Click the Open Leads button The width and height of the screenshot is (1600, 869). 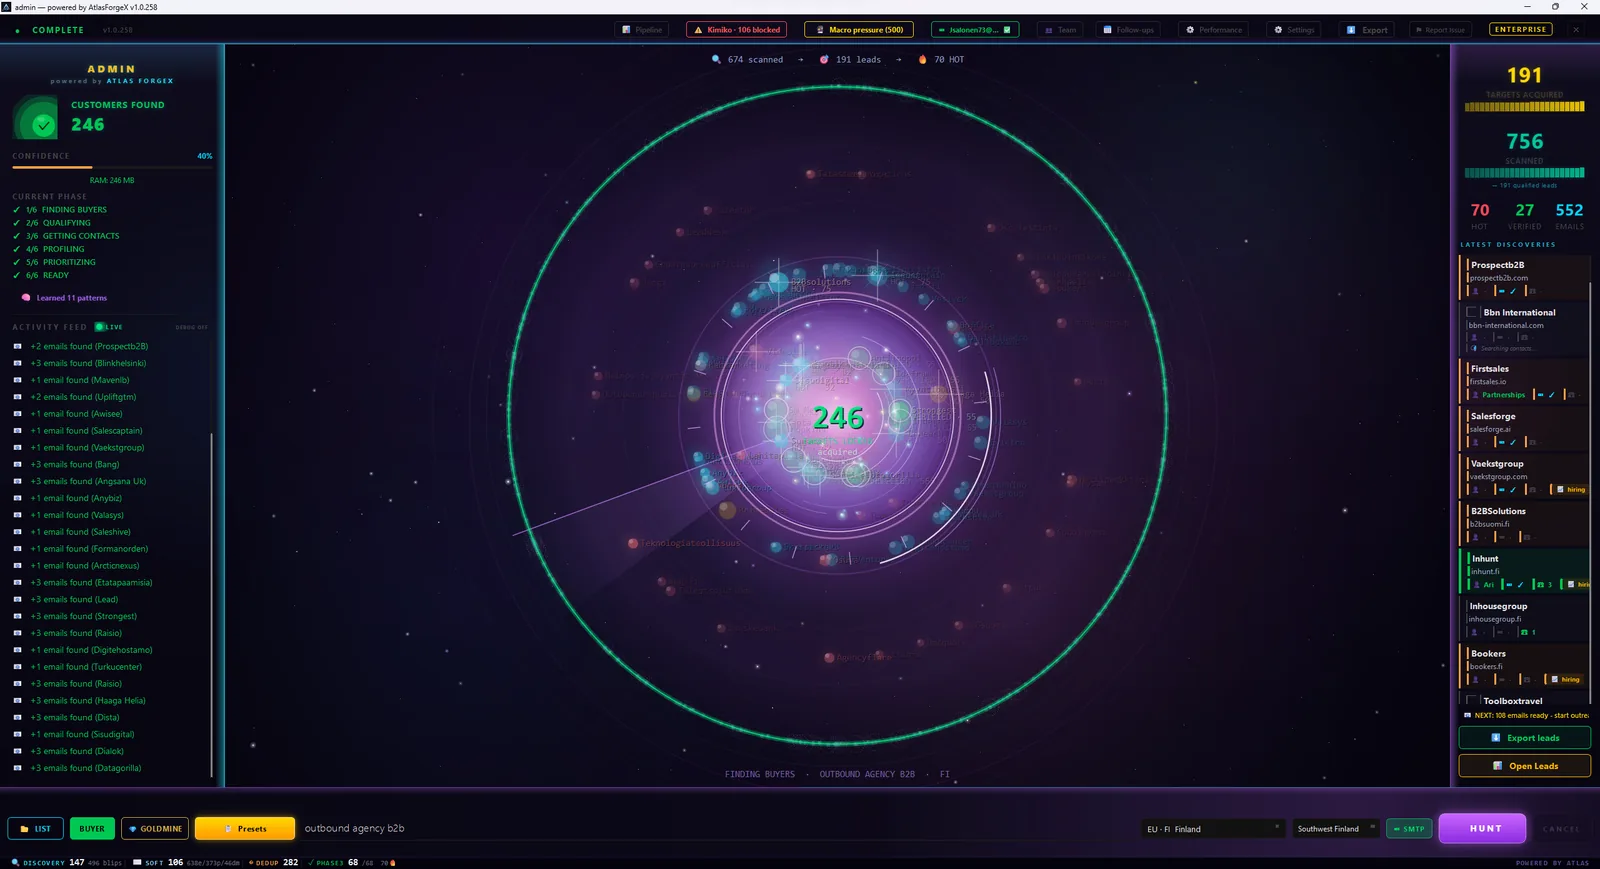click(1525, 766)
